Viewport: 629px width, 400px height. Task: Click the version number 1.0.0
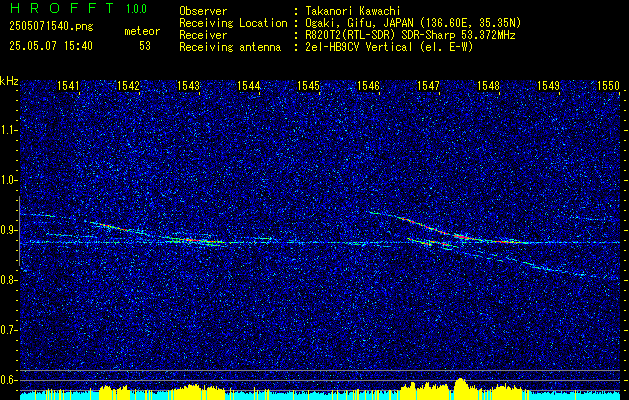tap(136, 9)
